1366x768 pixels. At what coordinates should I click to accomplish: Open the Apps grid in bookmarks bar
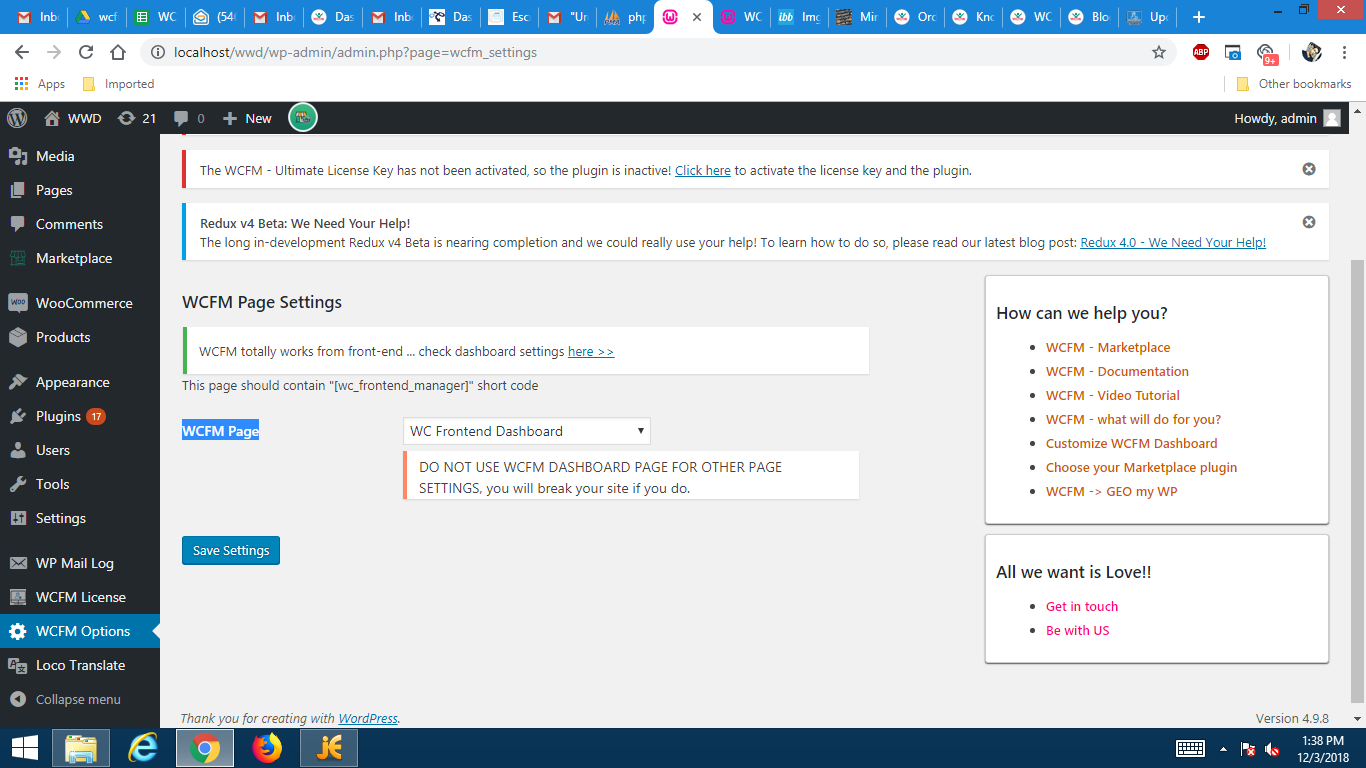pos(40,84)
